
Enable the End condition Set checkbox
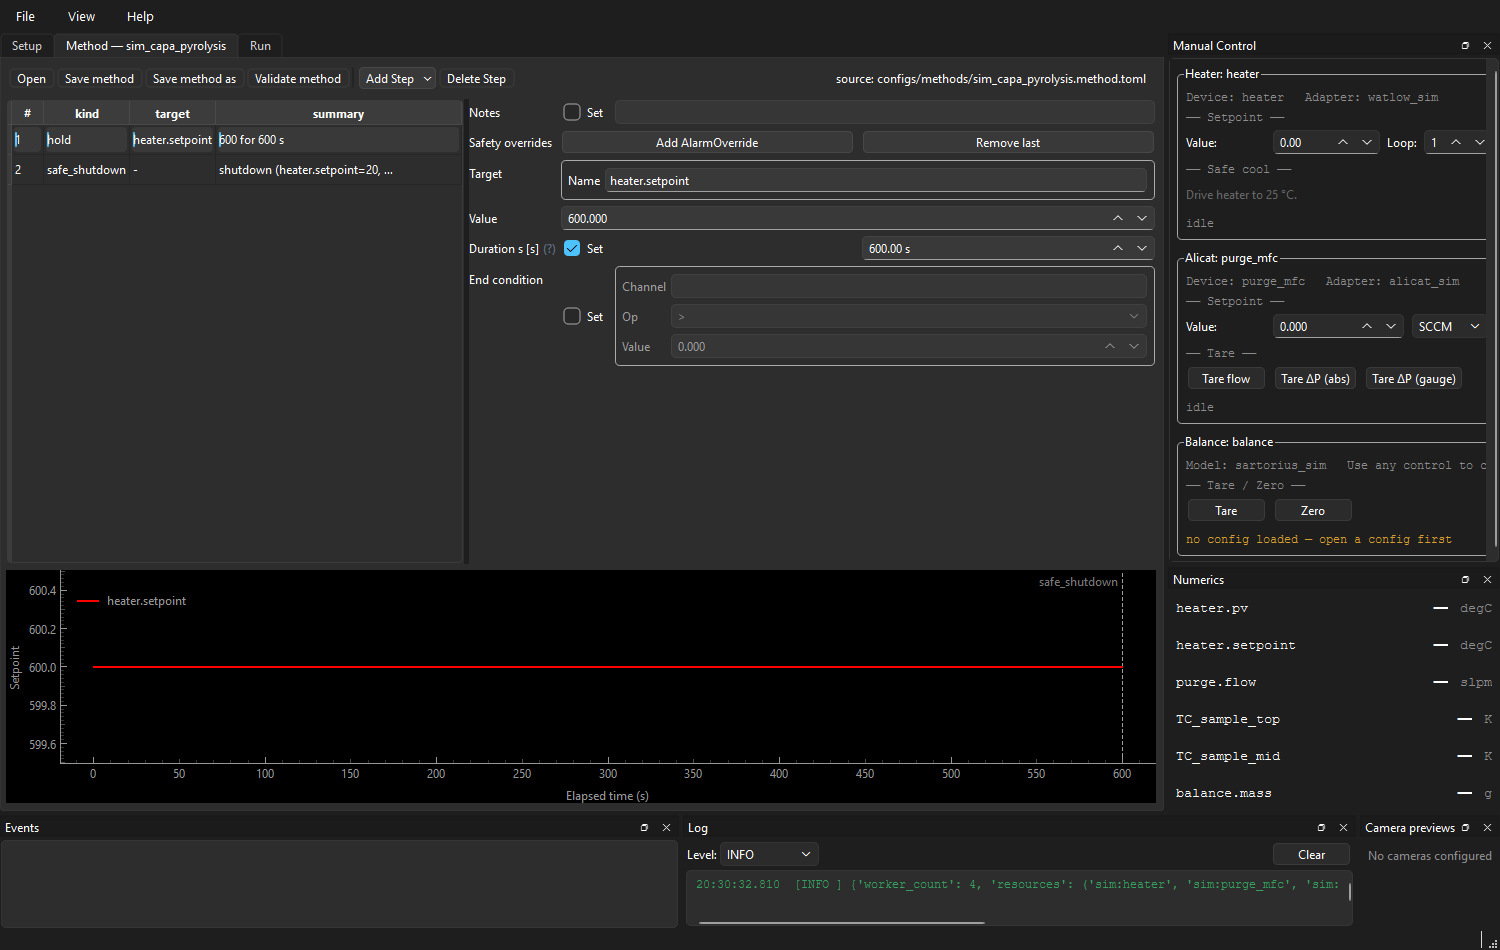tap(572, 316)
